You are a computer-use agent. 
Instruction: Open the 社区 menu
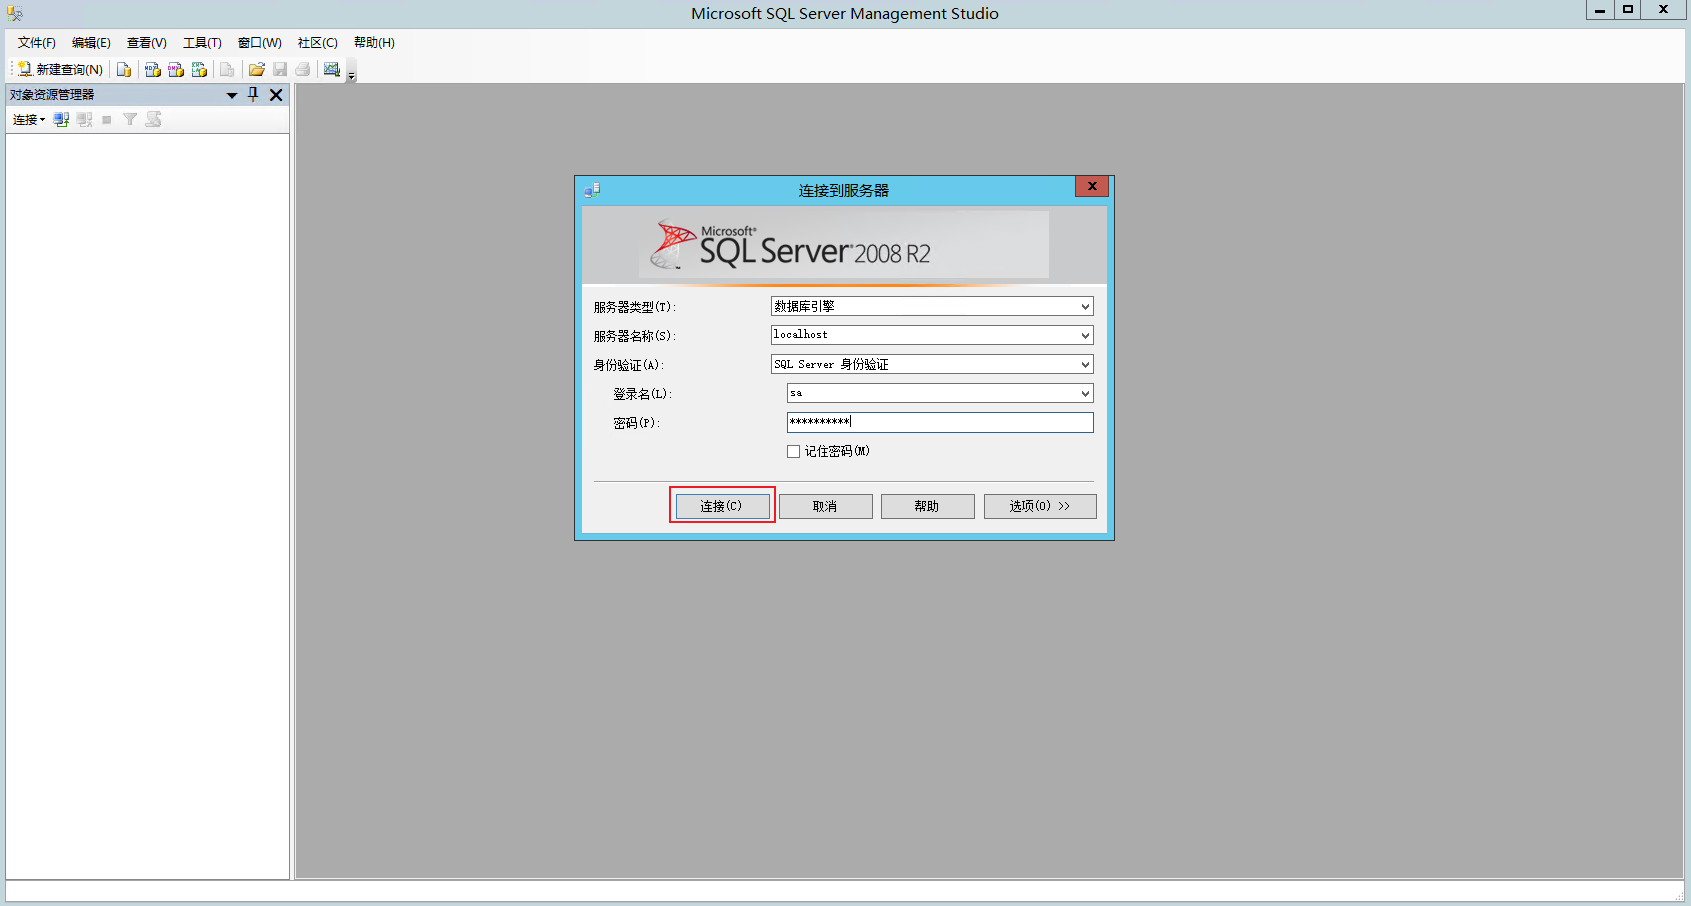(x=316, y=42)
